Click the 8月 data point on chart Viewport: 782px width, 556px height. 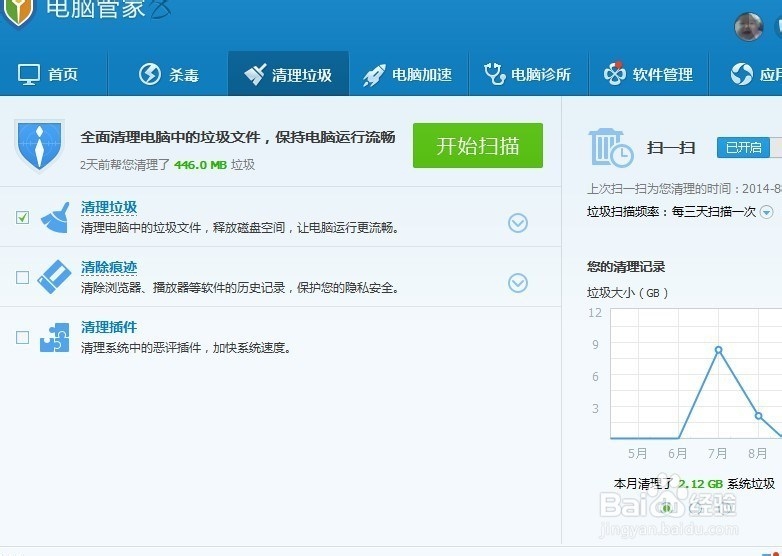(759, 415)
